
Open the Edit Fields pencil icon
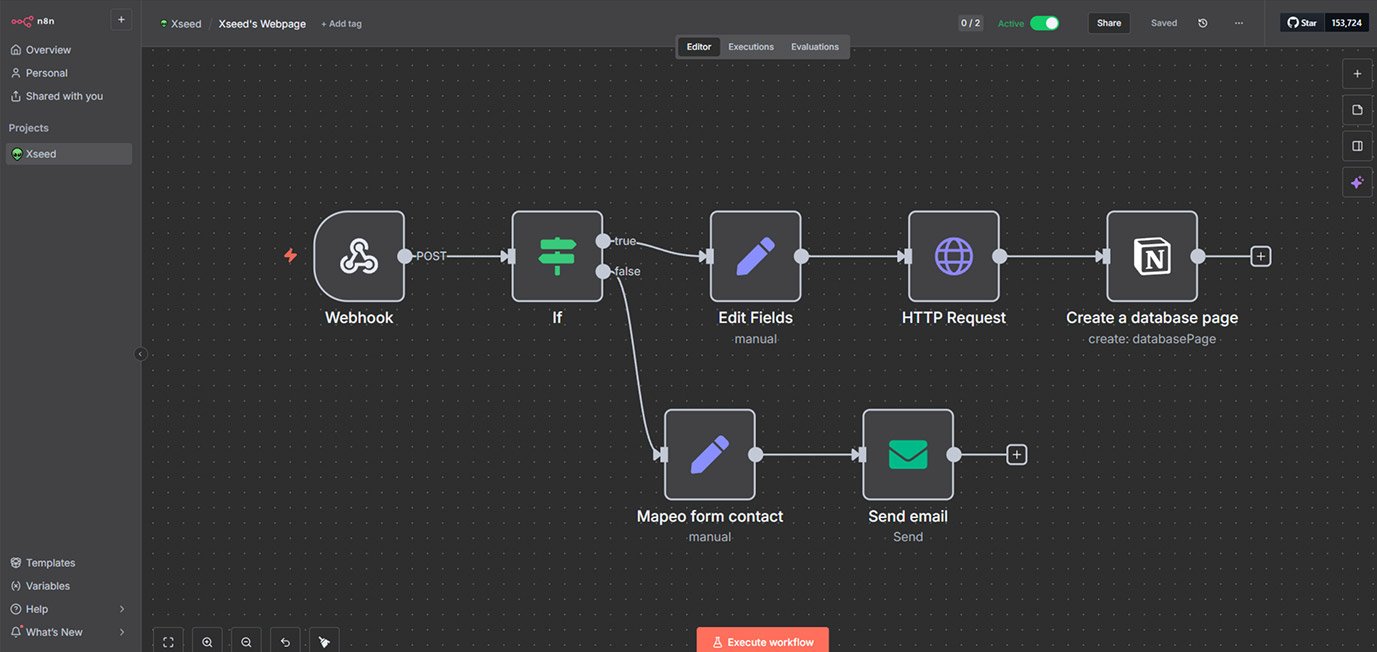click(755, 256)
